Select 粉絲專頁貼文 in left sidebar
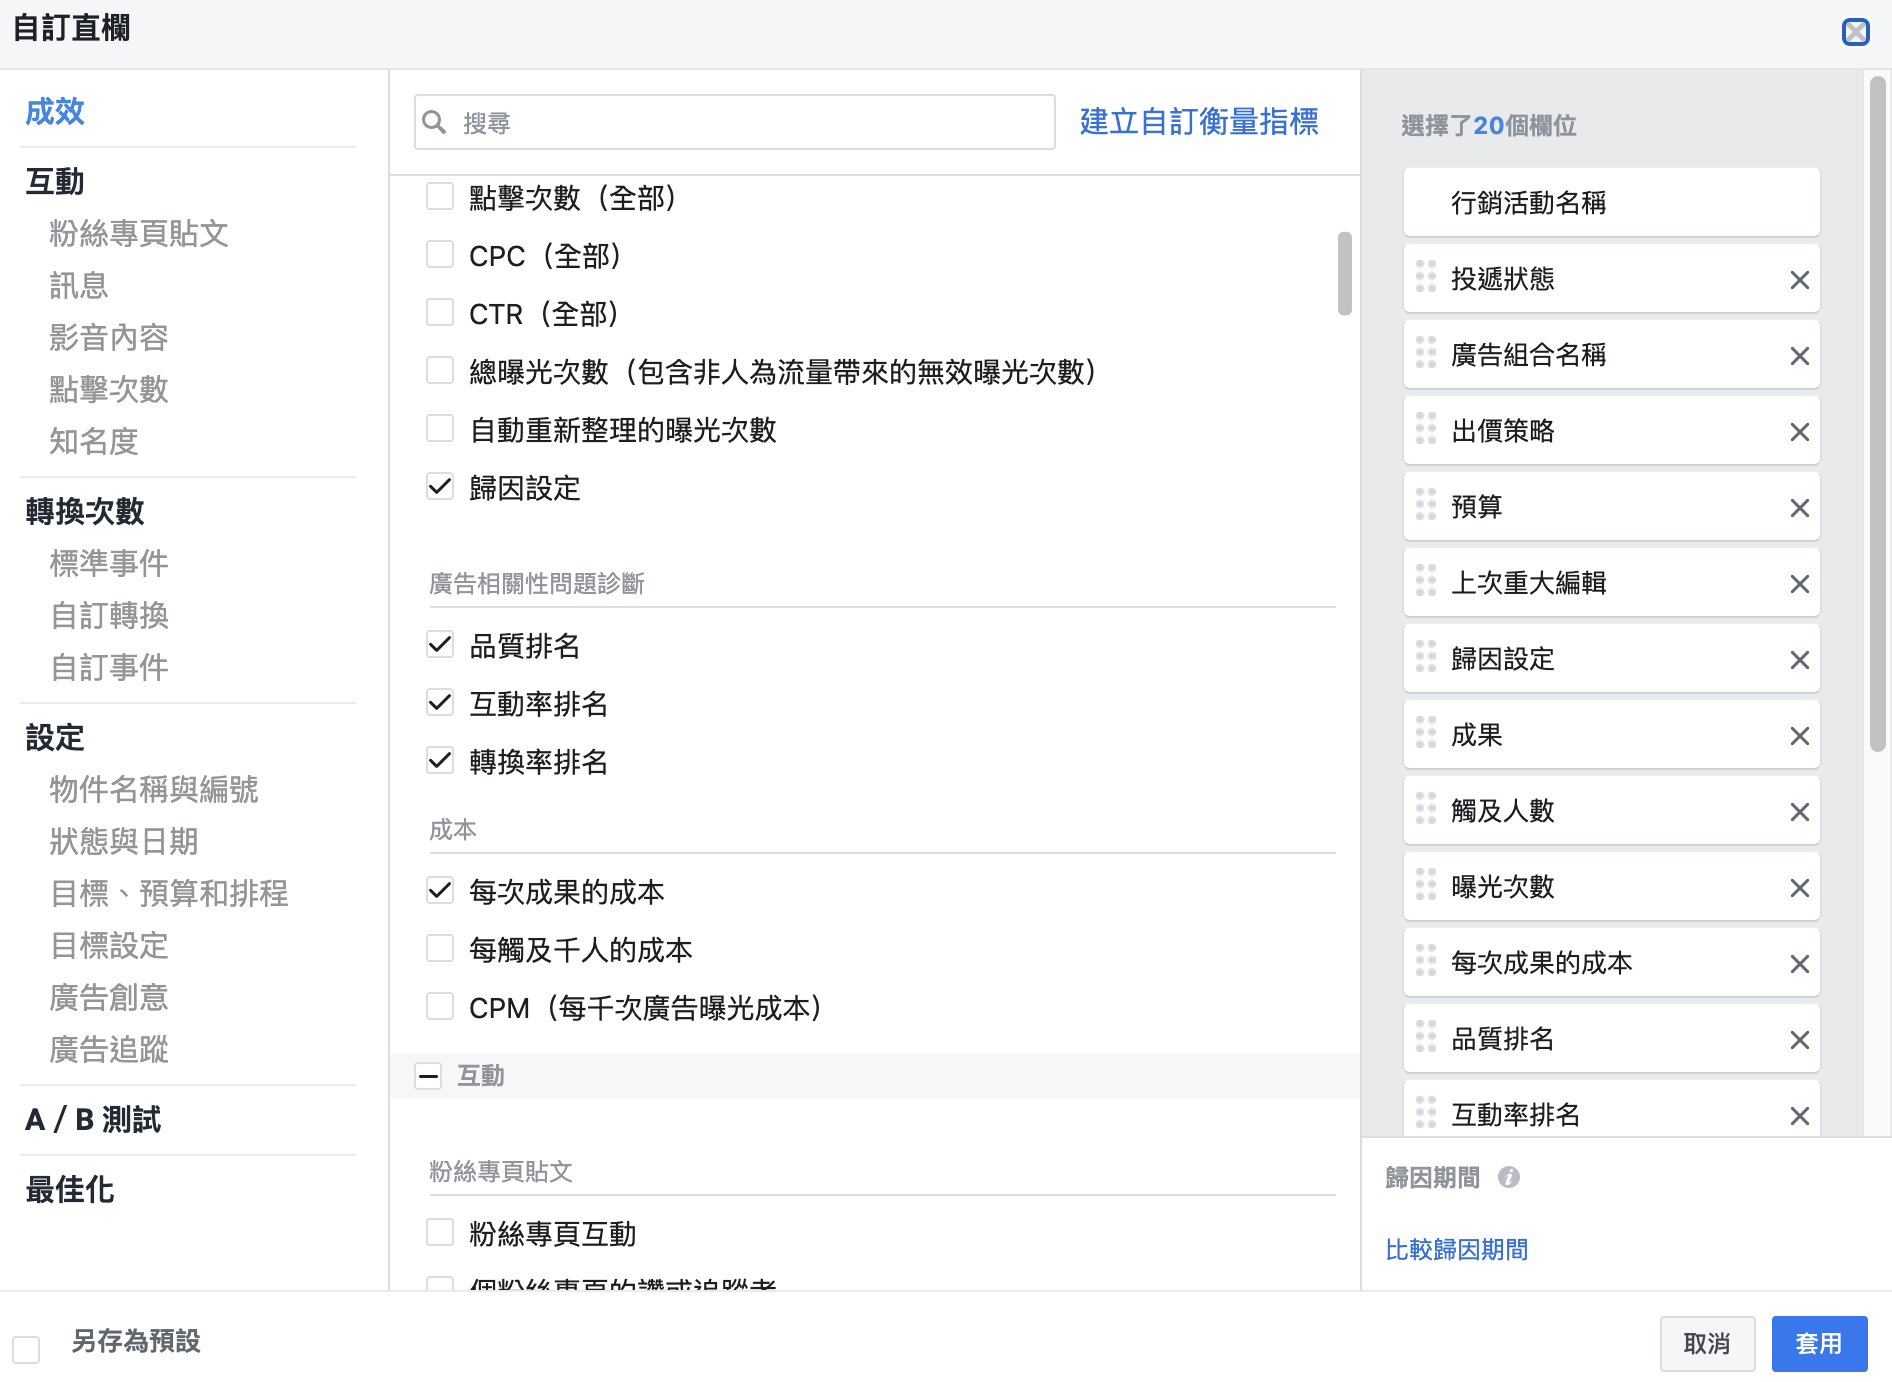 (x=139, y=233)
